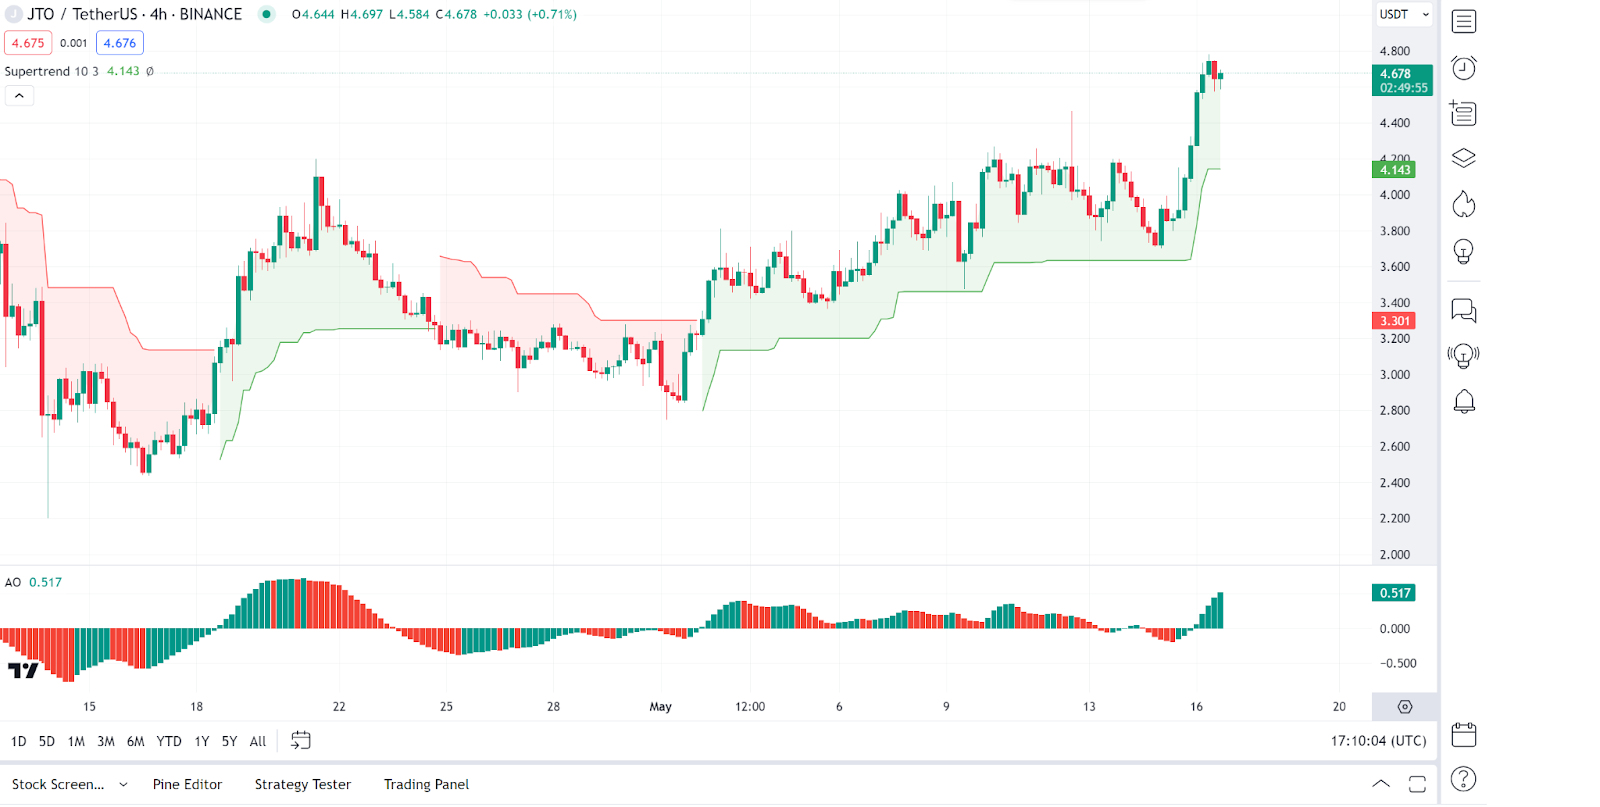Open the Pine Editor tab

pyautogui.click(x=187, y=785)
